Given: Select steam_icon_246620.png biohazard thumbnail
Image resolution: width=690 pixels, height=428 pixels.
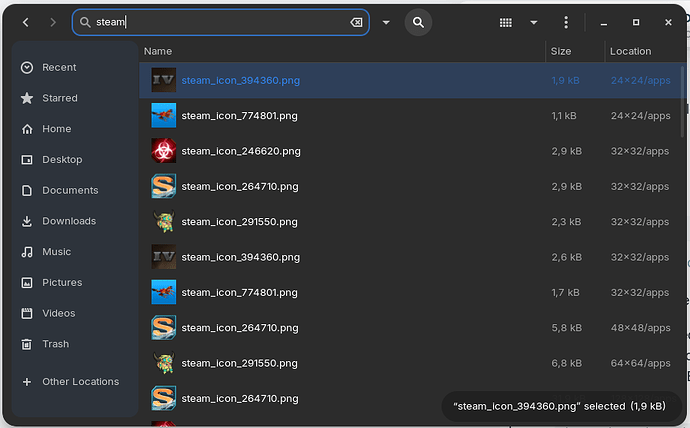Looking at the screenshot, I should [163, 151].
